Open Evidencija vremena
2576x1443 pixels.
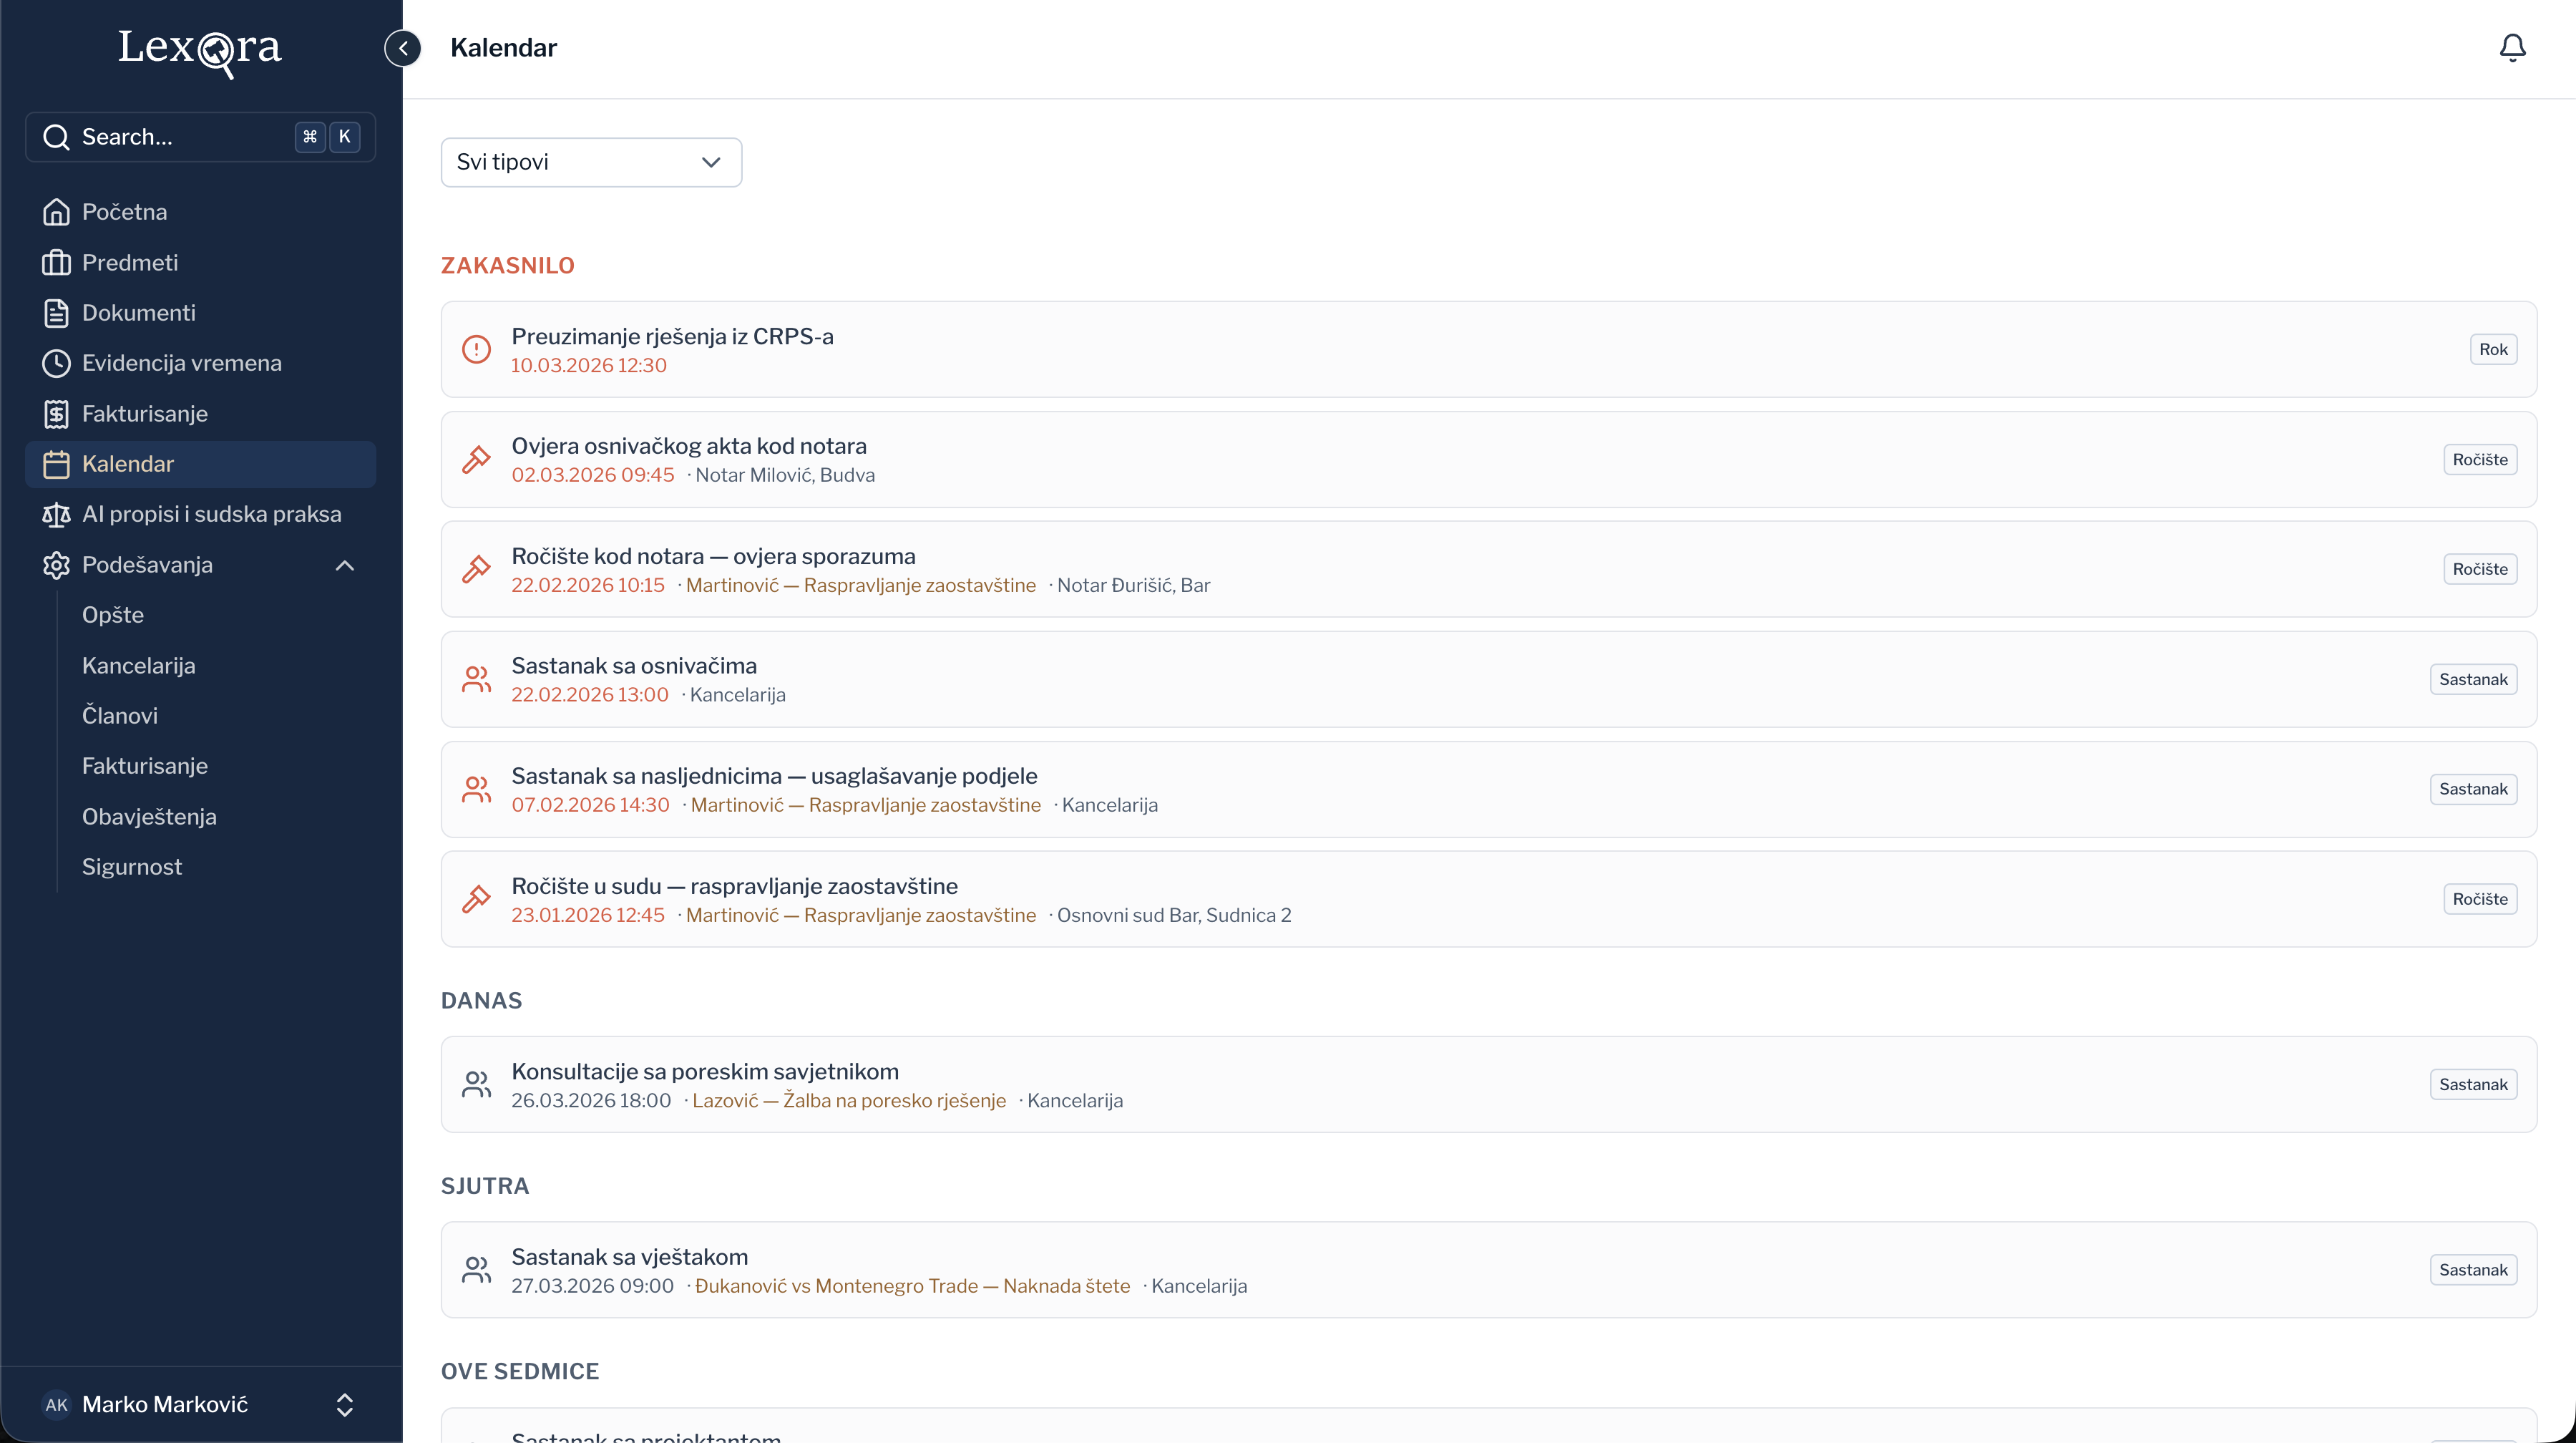(200, 363)
